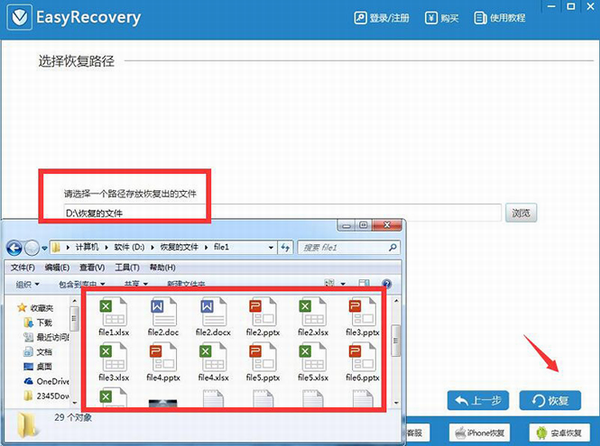Expand the view options dropdown arrow
This screenshot has width=600, height=446.
point(343,284)
